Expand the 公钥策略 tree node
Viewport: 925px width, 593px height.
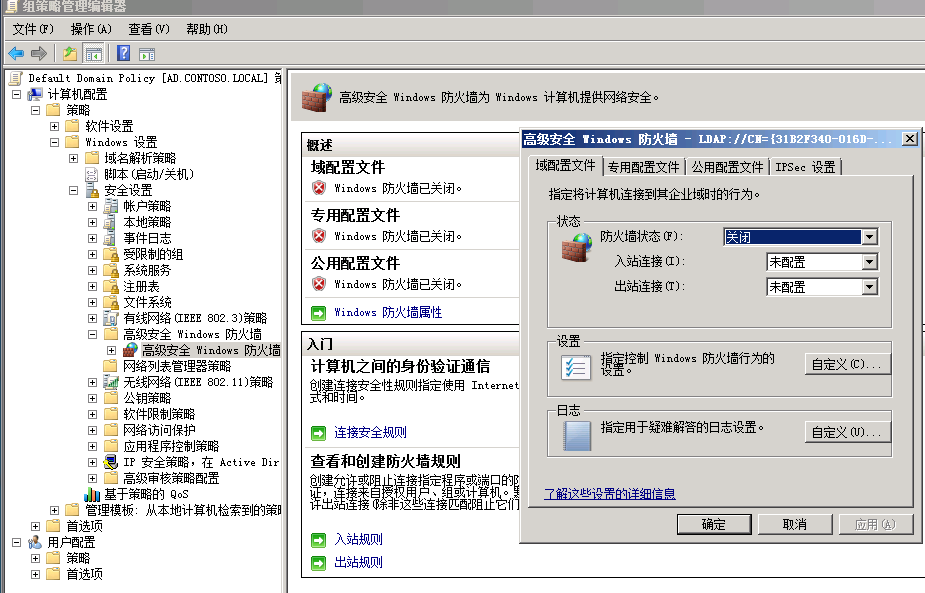(x=92, y=398)
